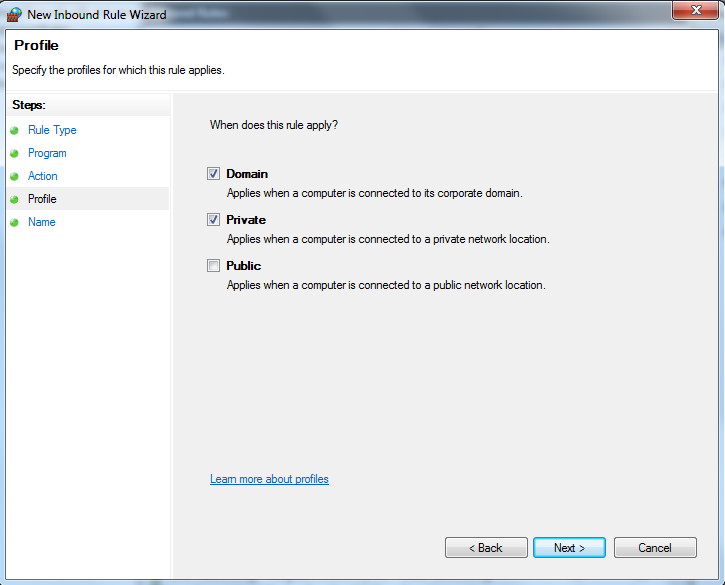Uncheck the Private profile checkbox
The width and height of the screenshot is (725, 585).
pyautogui.click(x=213, y=220)
